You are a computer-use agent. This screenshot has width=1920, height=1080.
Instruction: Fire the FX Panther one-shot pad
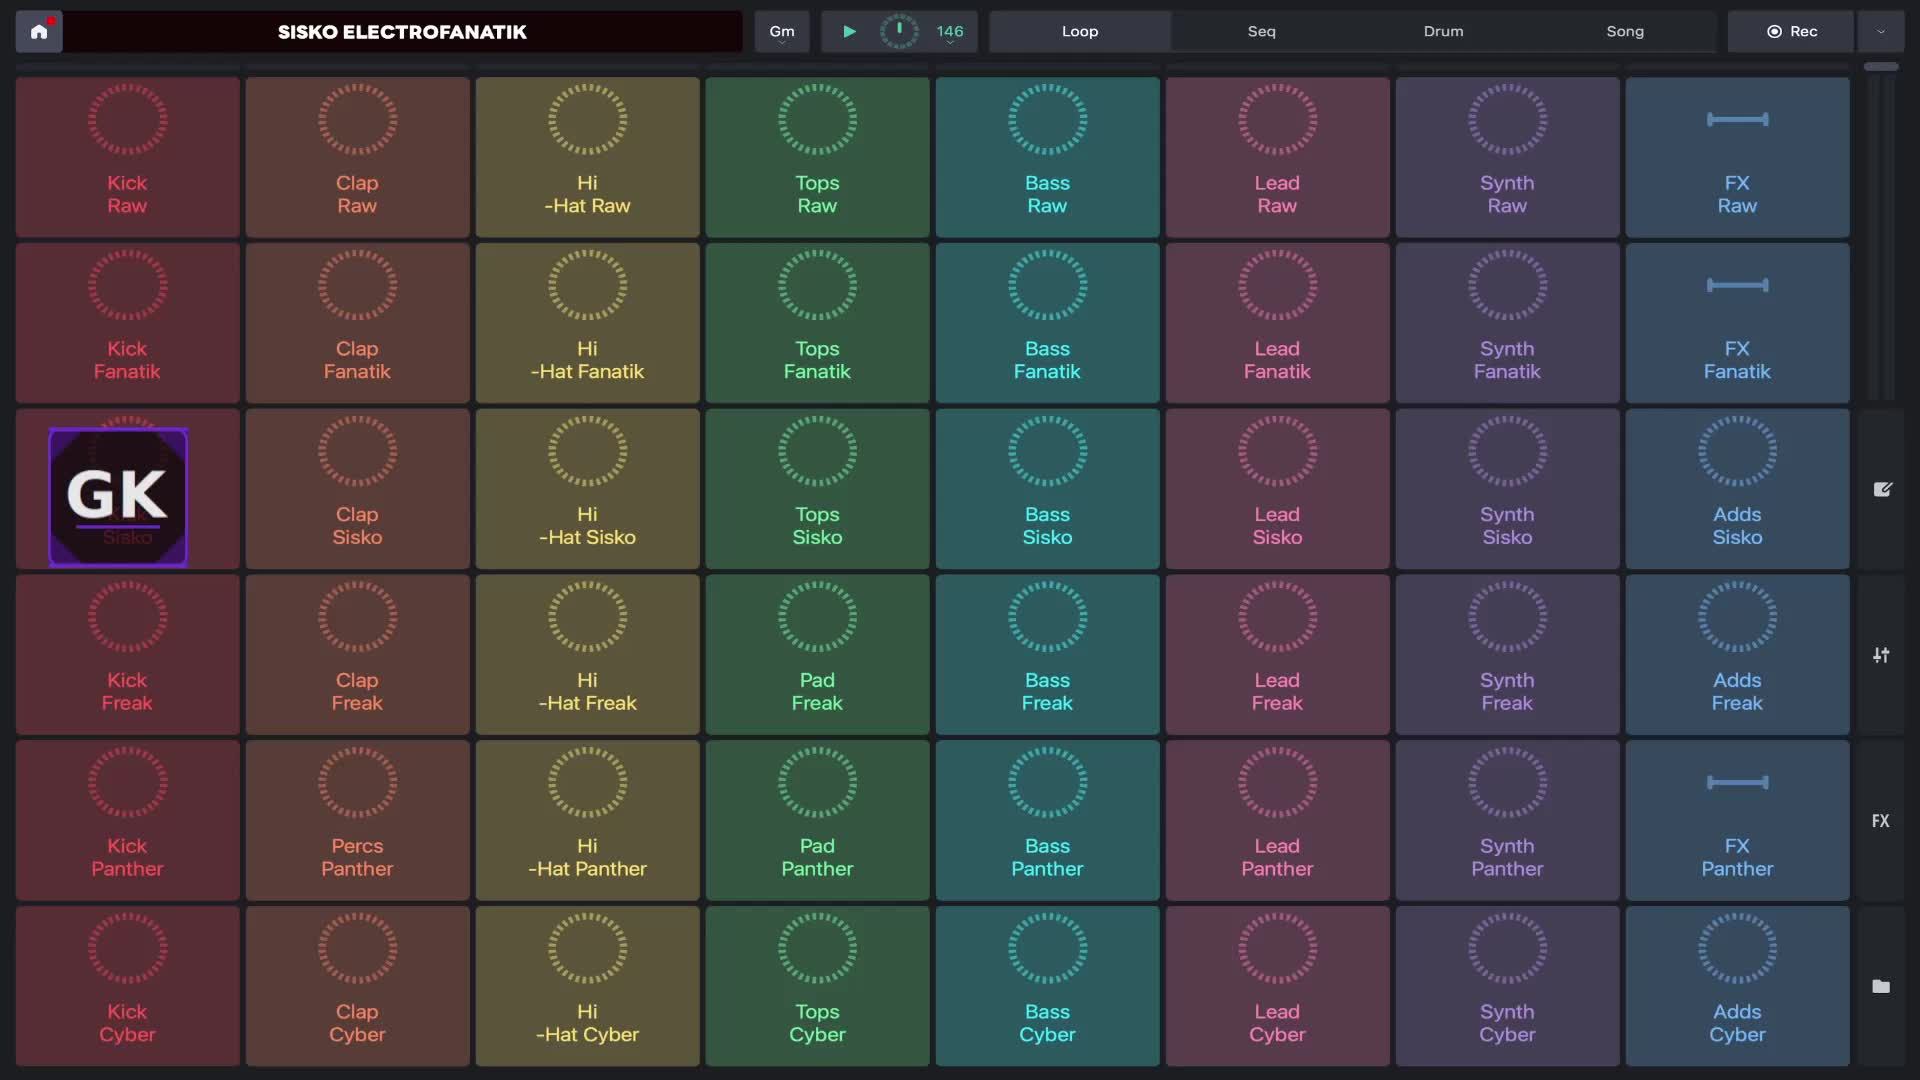click(x=1738, y=821)
